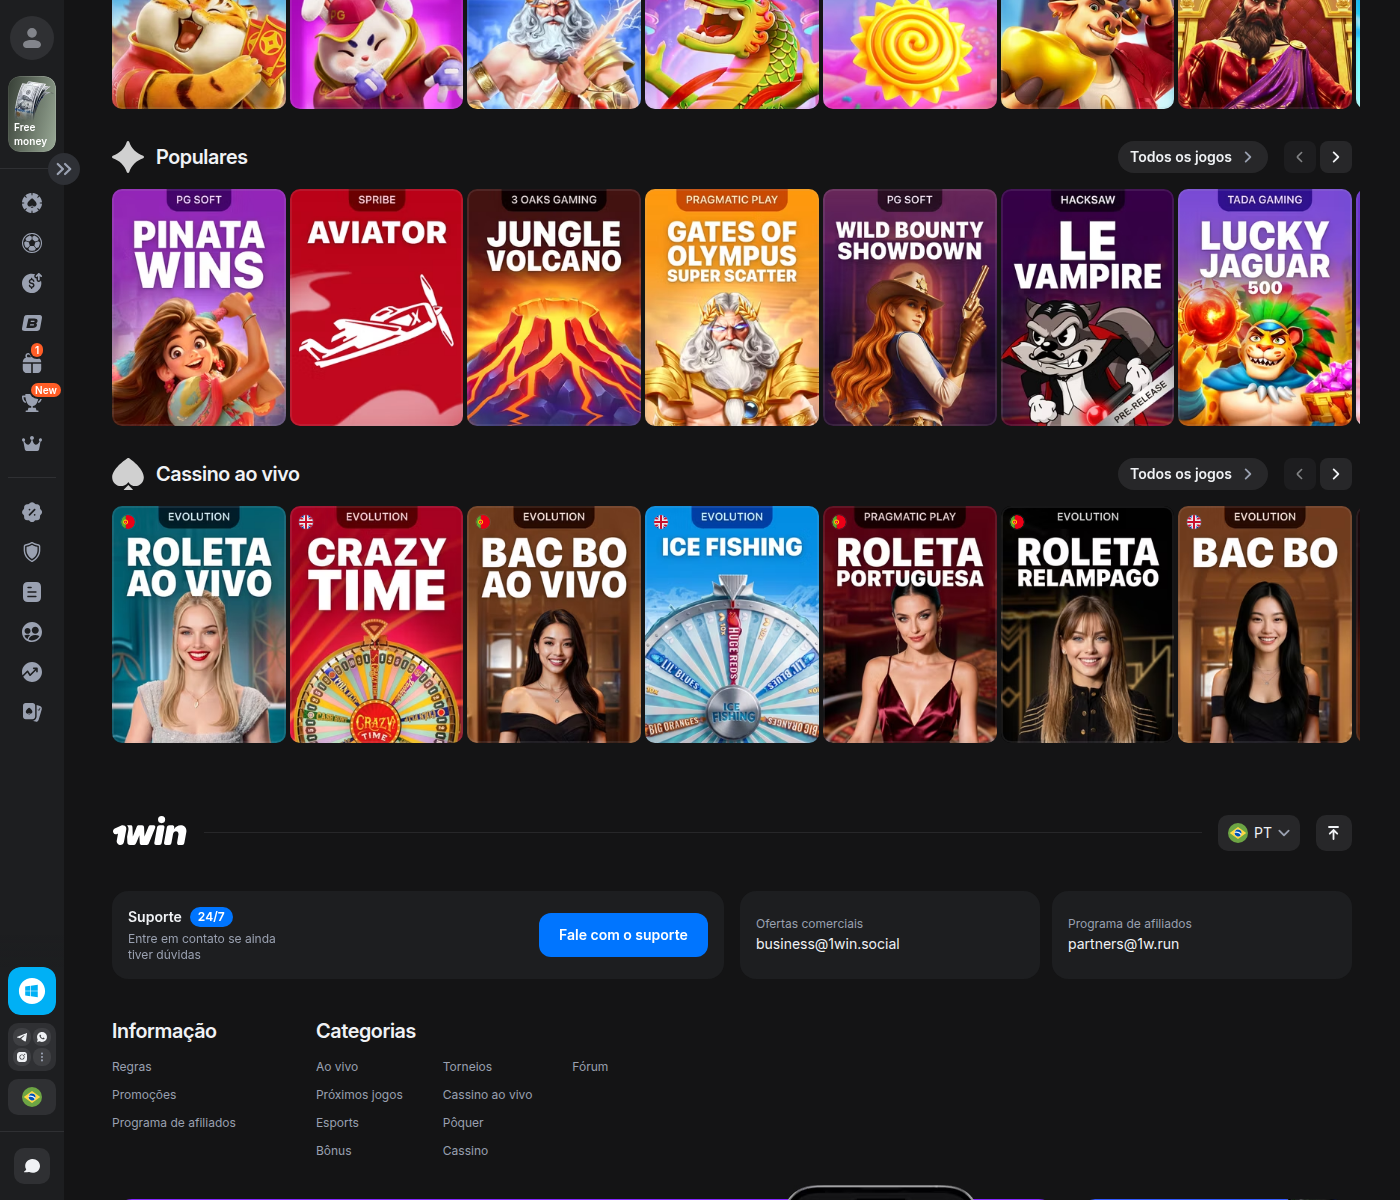Open the Roleta Portuguesa live game card
This screenshot has width=1400, height=1200.
(910, 625)
